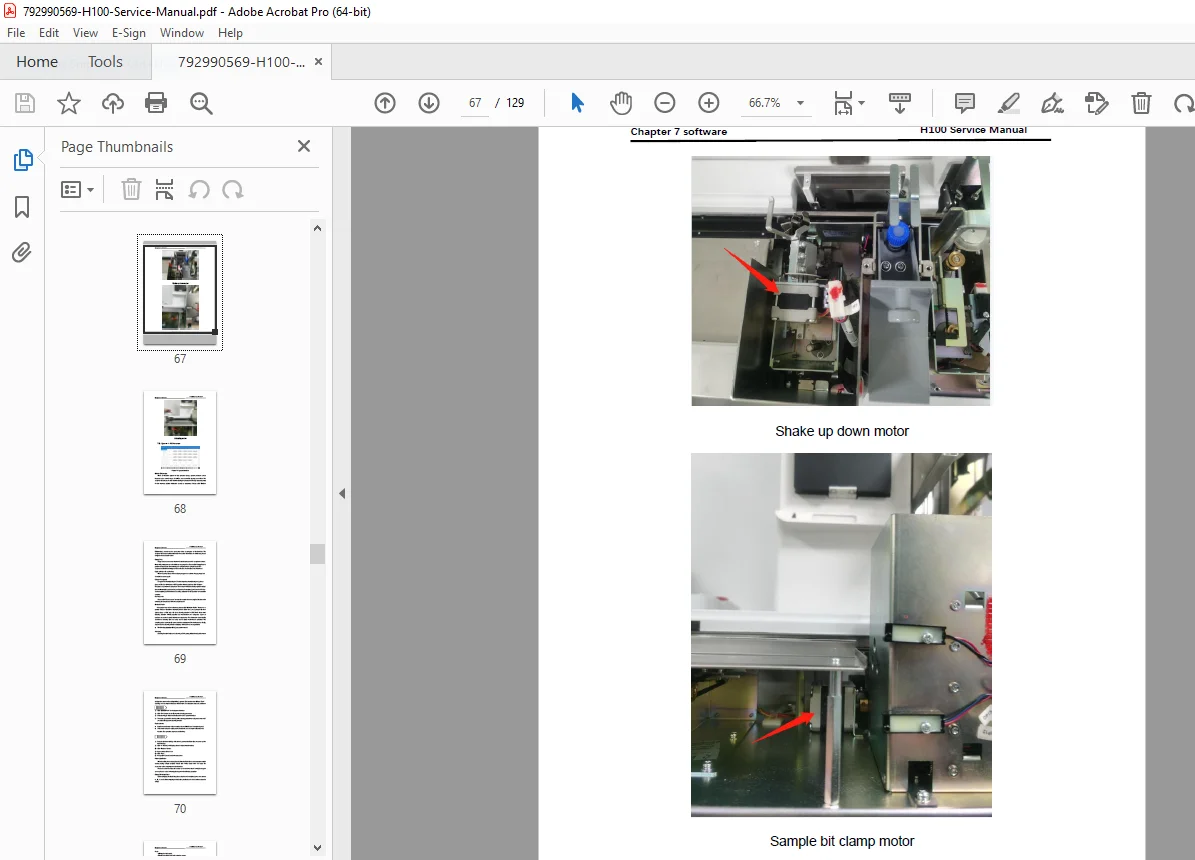Open the View menu
The height and width of the screenshot is (860, 1195).
pyautogui.click(x=85, y=33)
